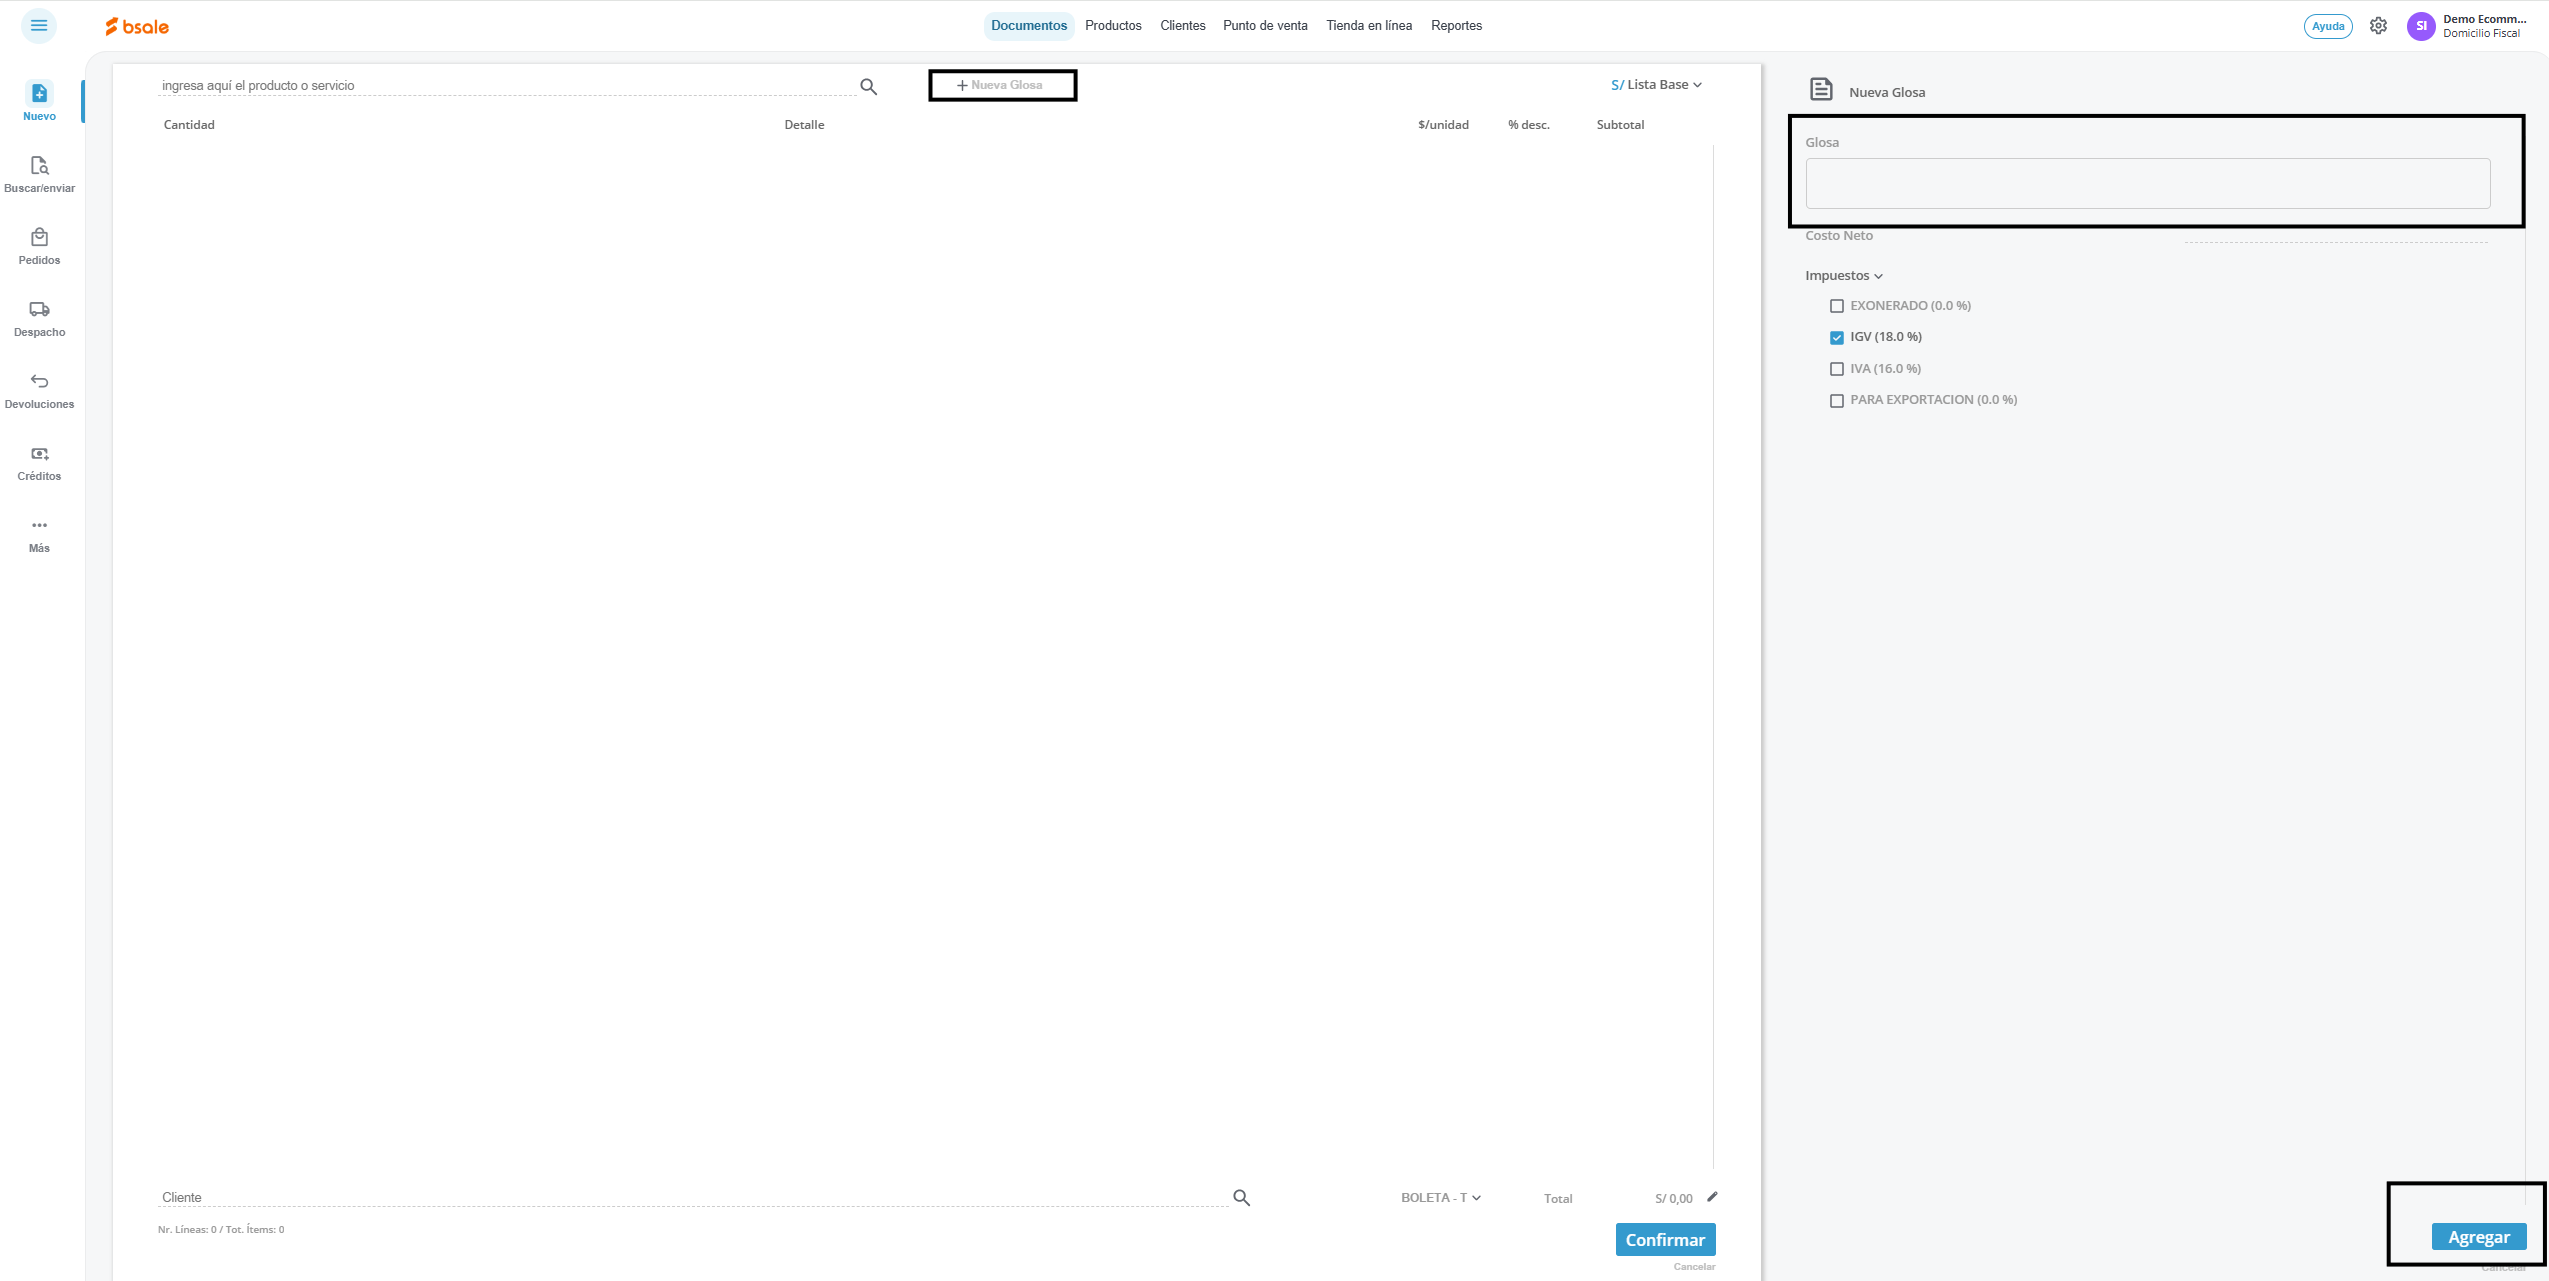2549x1281 pixels.
Task: Check the EXONERADO (0.0 %) tax box
Action: (1836, 306)
